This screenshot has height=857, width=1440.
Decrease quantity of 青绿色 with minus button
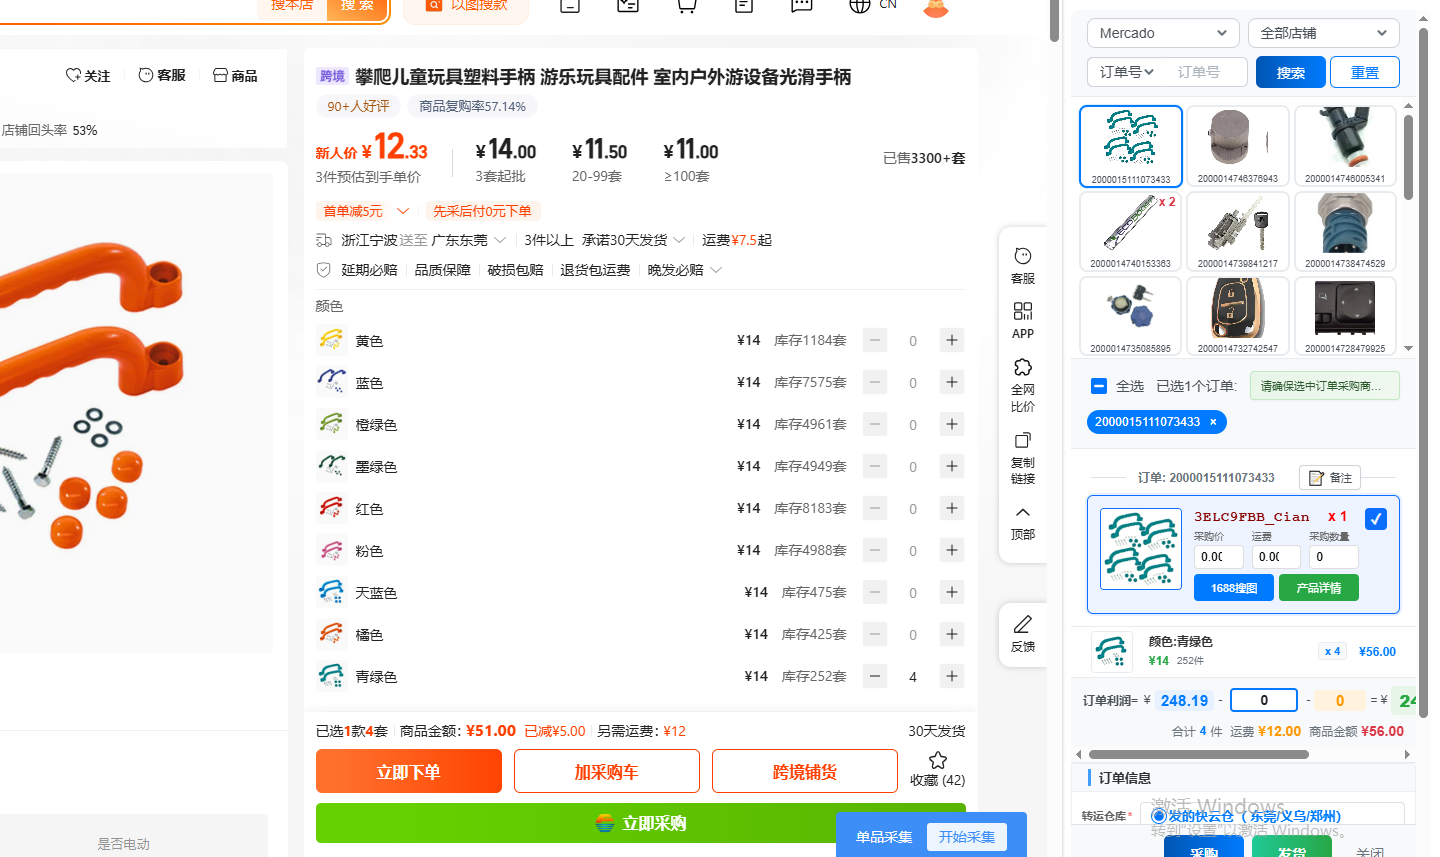click(875, 677)
